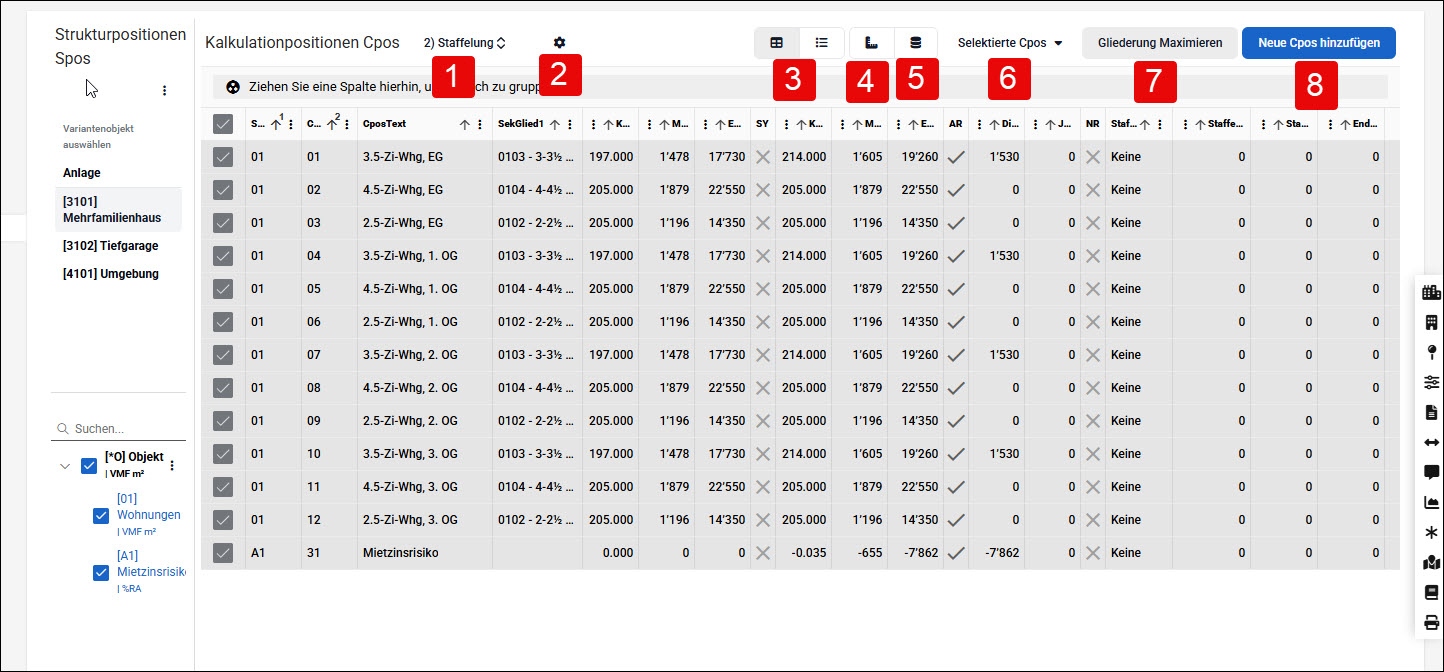Switch to the table grid view

[777, 43]
